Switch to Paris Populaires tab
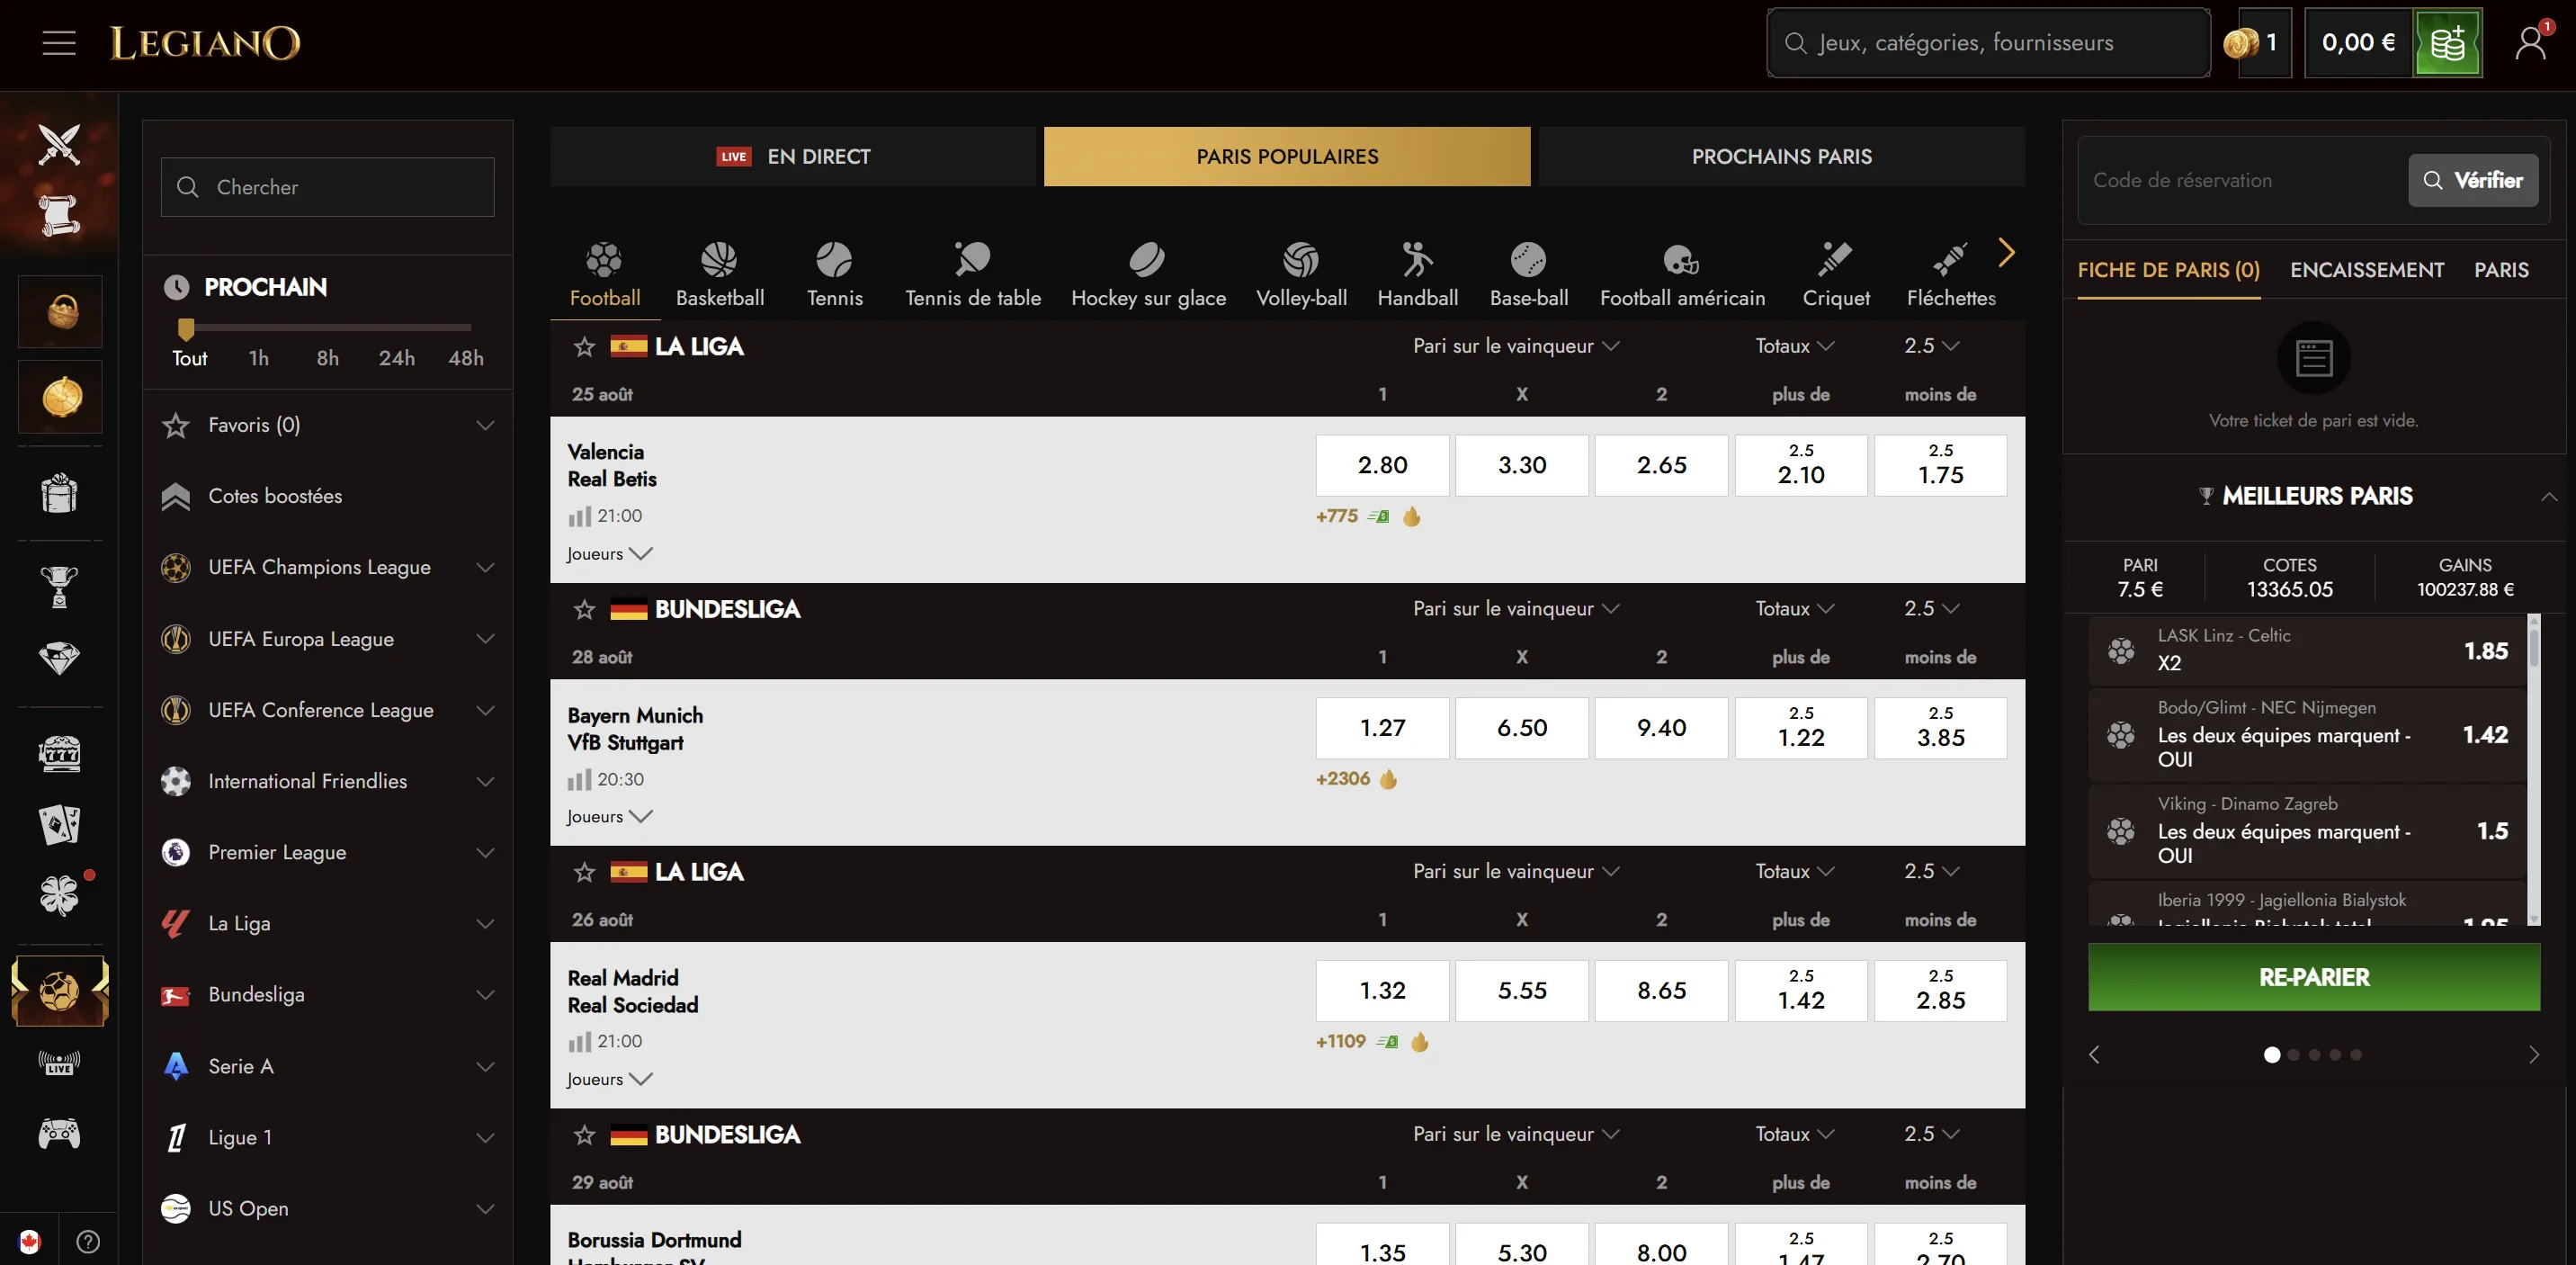The image size is (2576, 1265). [x=1287, y=156]
